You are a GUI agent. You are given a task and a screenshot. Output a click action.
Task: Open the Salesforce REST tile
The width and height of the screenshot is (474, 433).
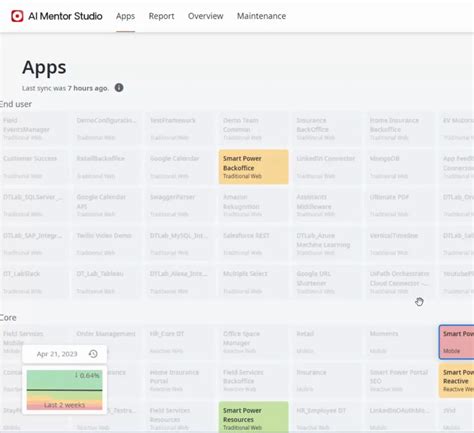pos(254,244)
